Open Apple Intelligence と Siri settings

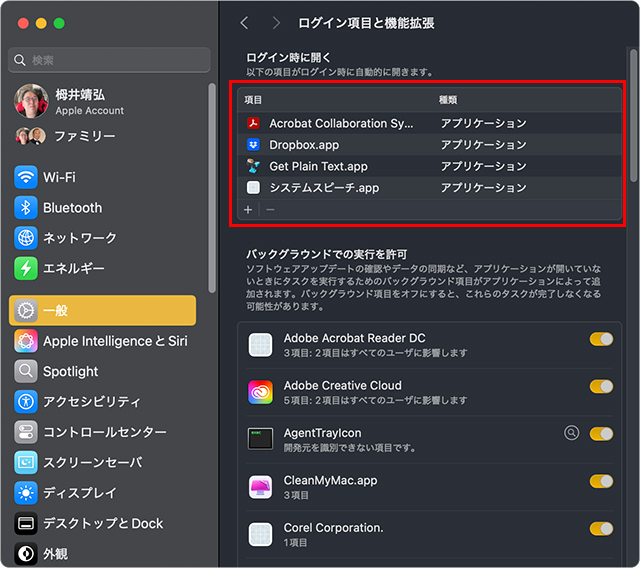pyautogui.click(x=102, y=341)
